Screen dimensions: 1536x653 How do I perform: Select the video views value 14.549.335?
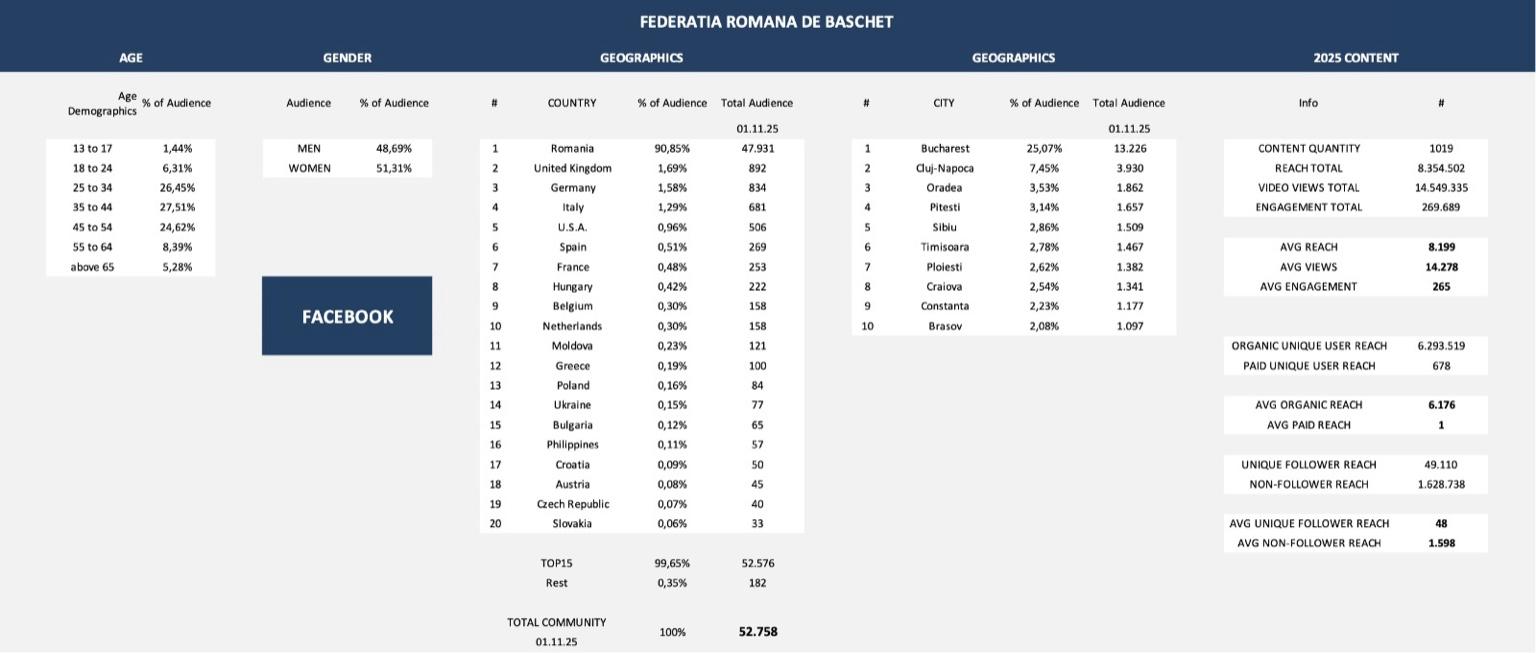[1441, 188]
